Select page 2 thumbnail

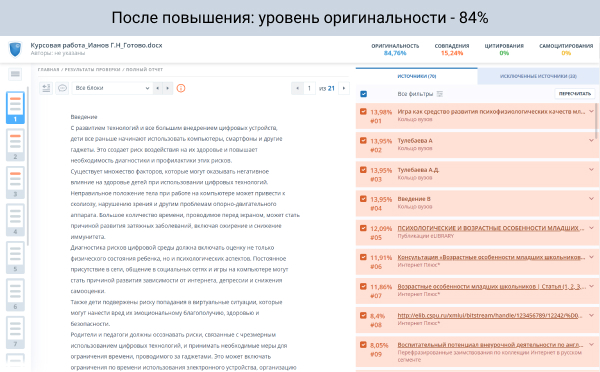click(x=15, y=145)
